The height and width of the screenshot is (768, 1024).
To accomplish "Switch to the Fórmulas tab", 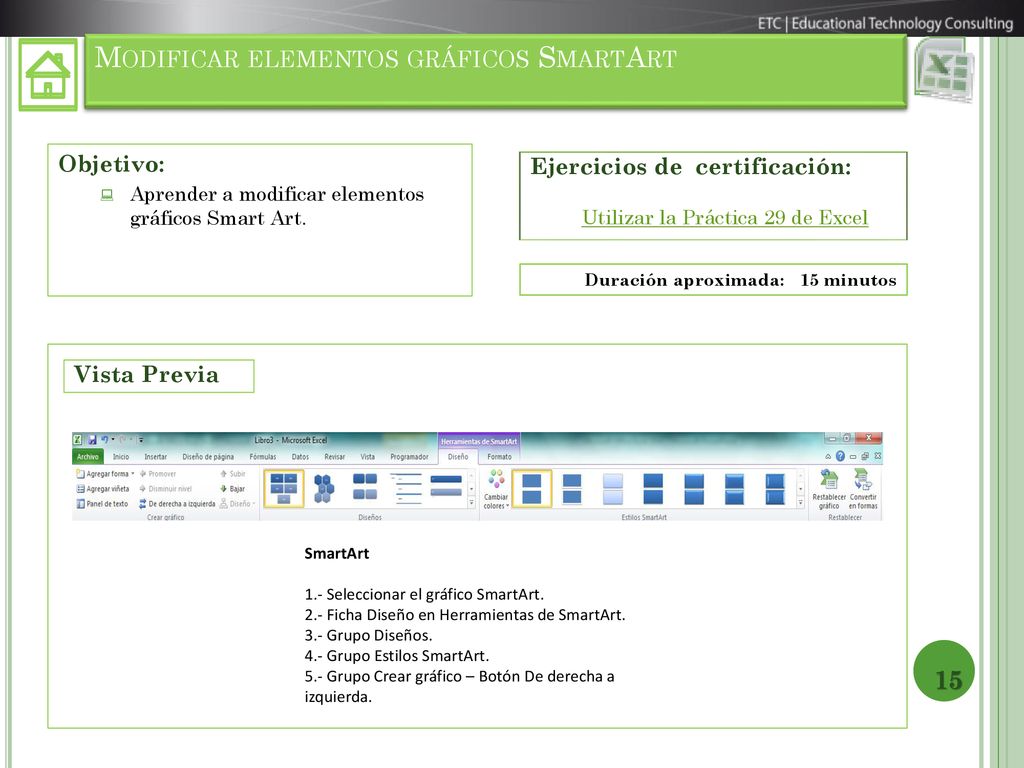I will (x=263, y=456).
